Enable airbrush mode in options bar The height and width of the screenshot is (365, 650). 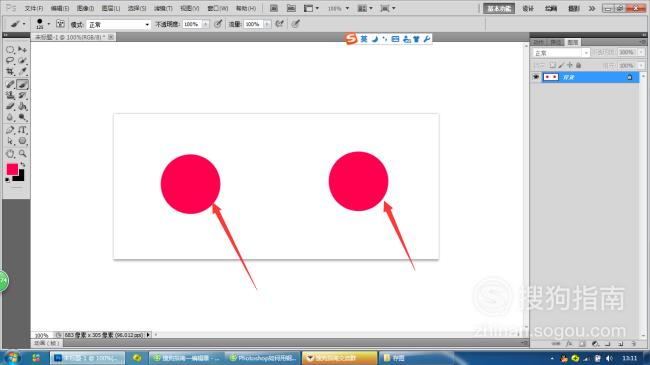(x=280, y=24)
